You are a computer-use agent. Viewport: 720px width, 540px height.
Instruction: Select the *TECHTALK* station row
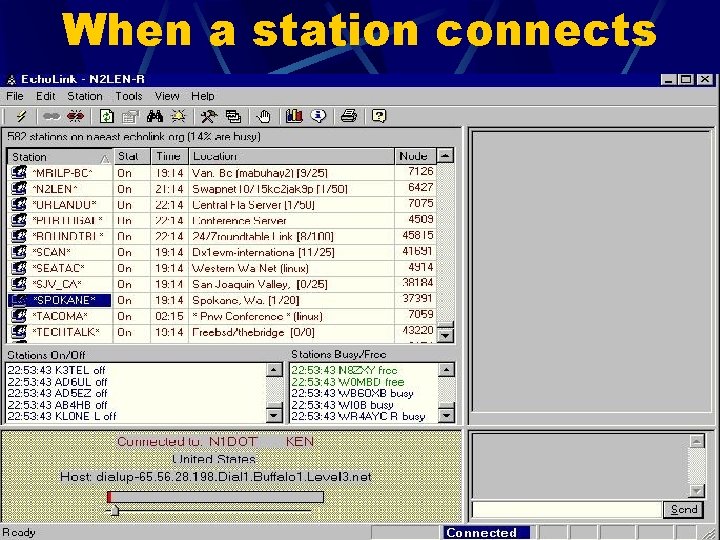(x=222, y=332)
